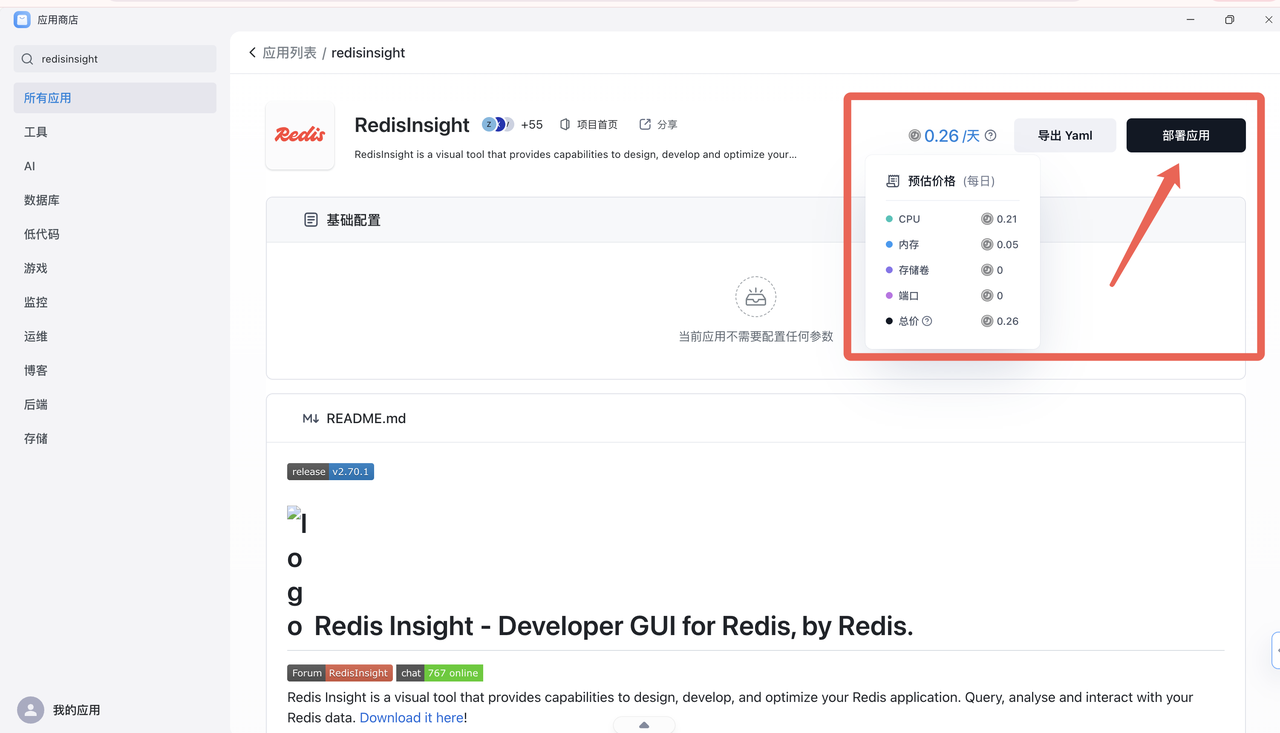This screenshot has width=1280, height=733.
Task: Click the 0.26 /天 price
Action: click(952, 136)
